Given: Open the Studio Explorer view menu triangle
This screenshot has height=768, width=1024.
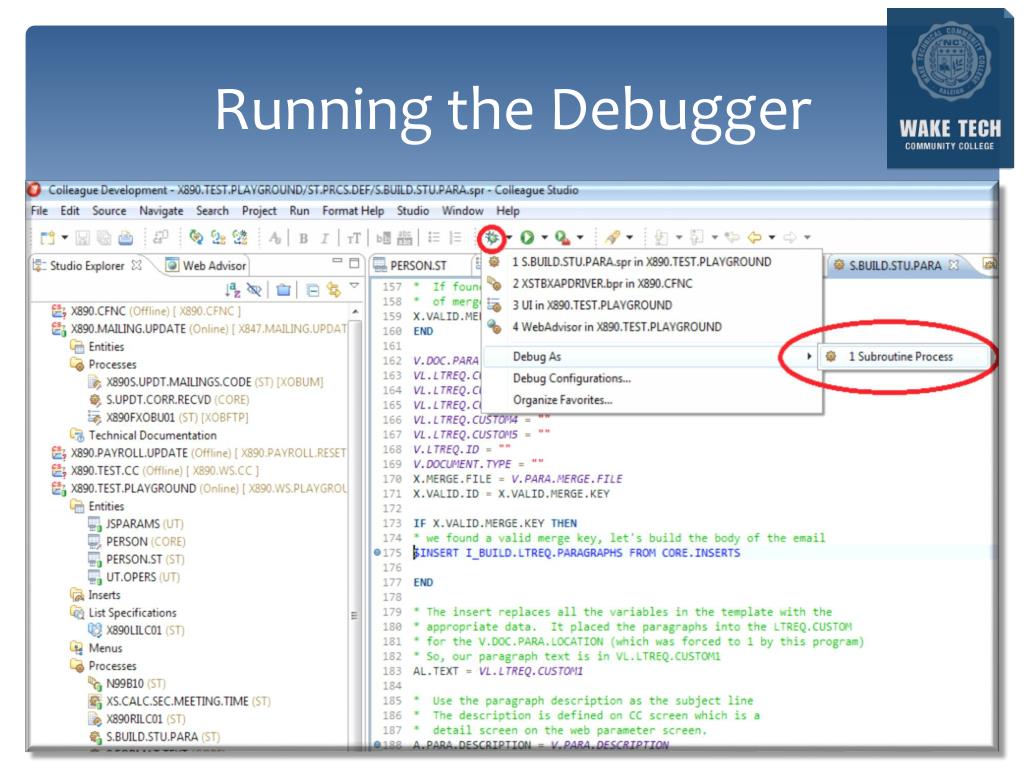Looking at the screenshot, I should coord(354,286).
